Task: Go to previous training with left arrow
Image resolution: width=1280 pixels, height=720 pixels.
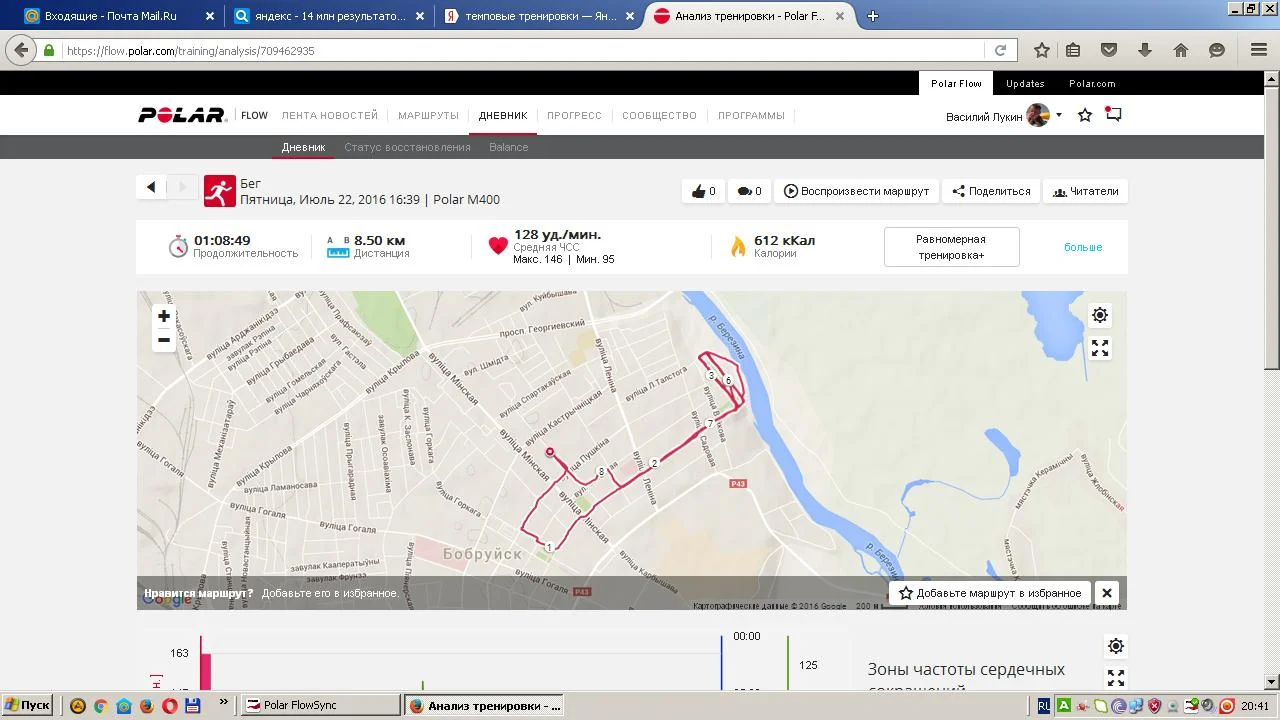Action: click(x=151, y=187)
